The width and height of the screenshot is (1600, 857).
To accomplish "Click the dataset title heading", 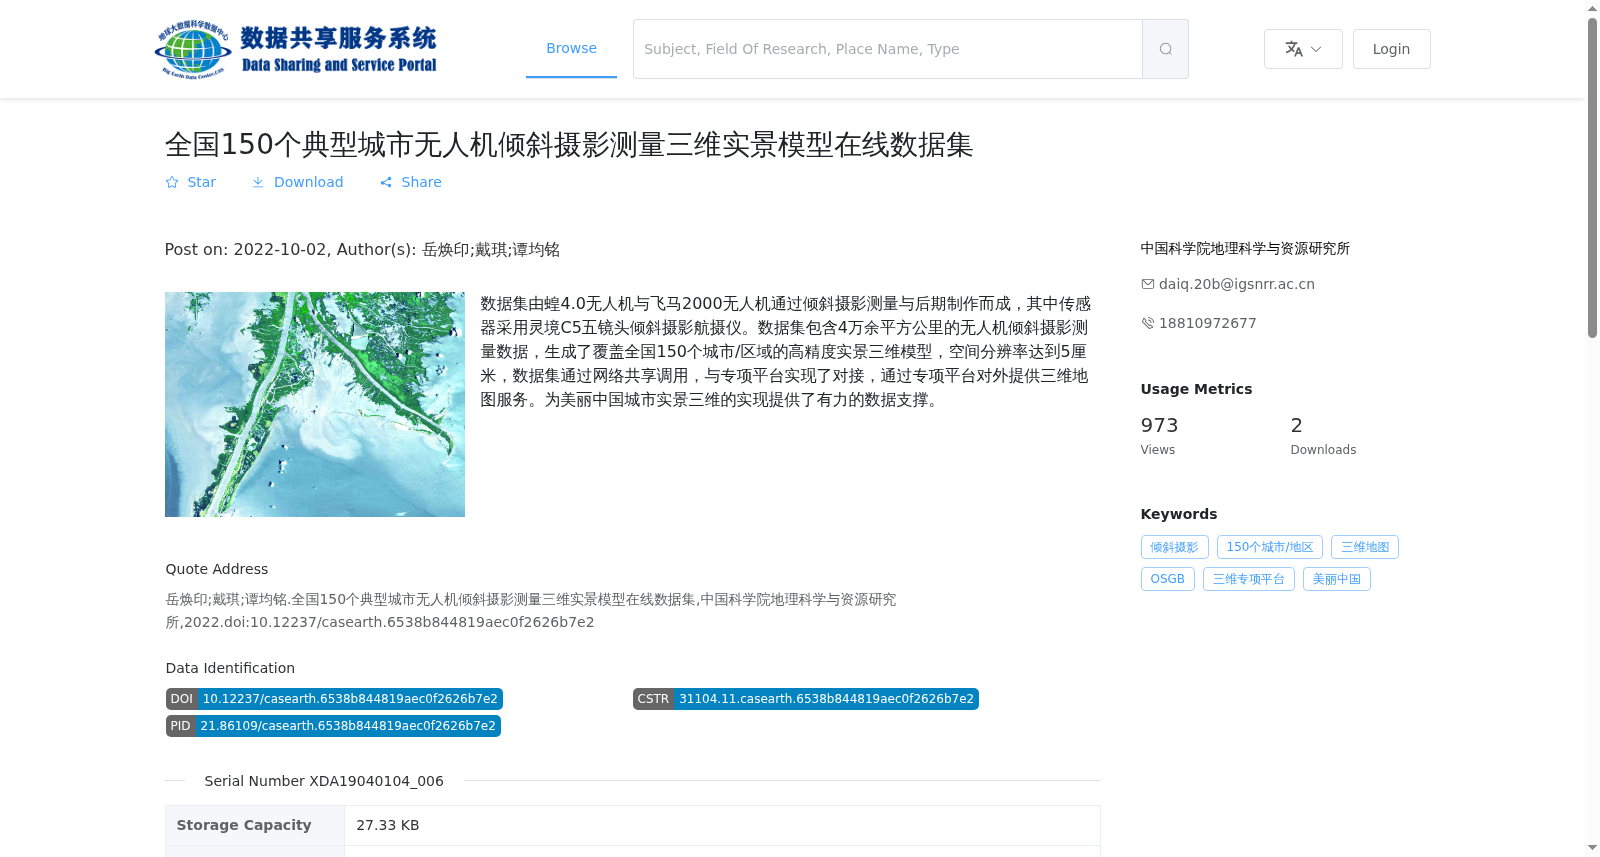I will pyautogui.click(x=569, y=144).
